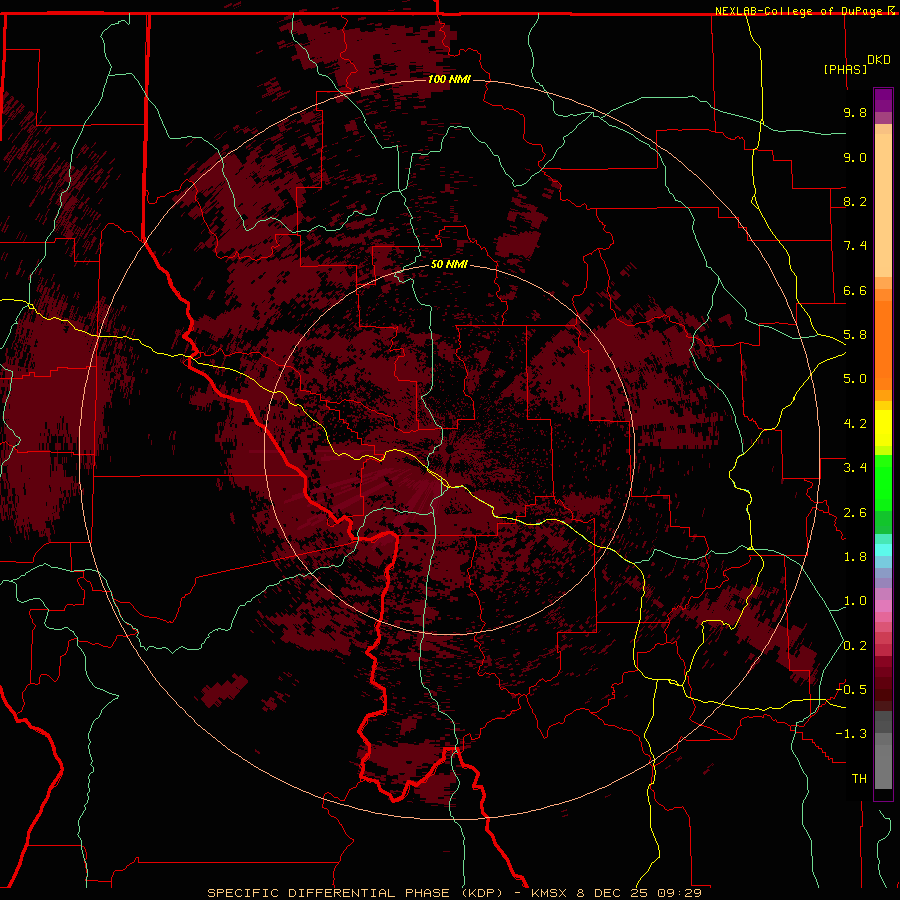Viewport: 900px width, 900px height.
Task: Click the 5.0 legend value
Action: point(855,379)
